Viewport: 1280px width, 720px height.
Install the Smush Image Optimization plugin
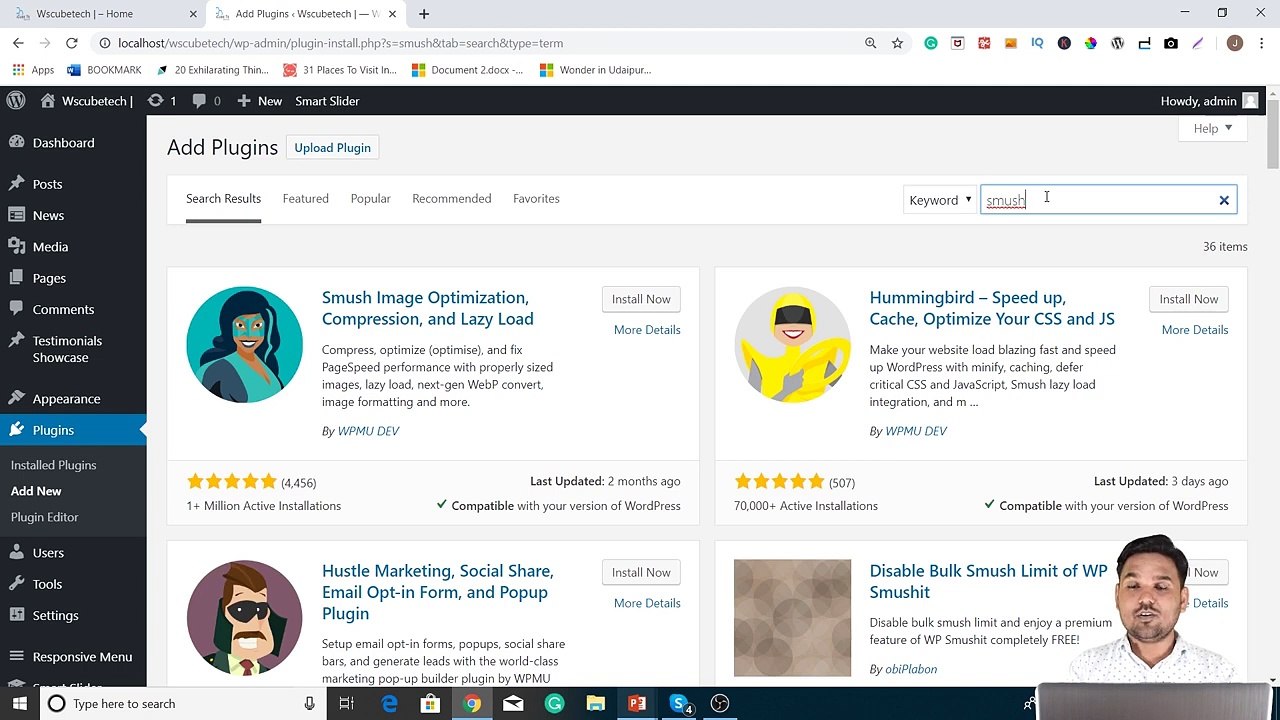[641, 299]
